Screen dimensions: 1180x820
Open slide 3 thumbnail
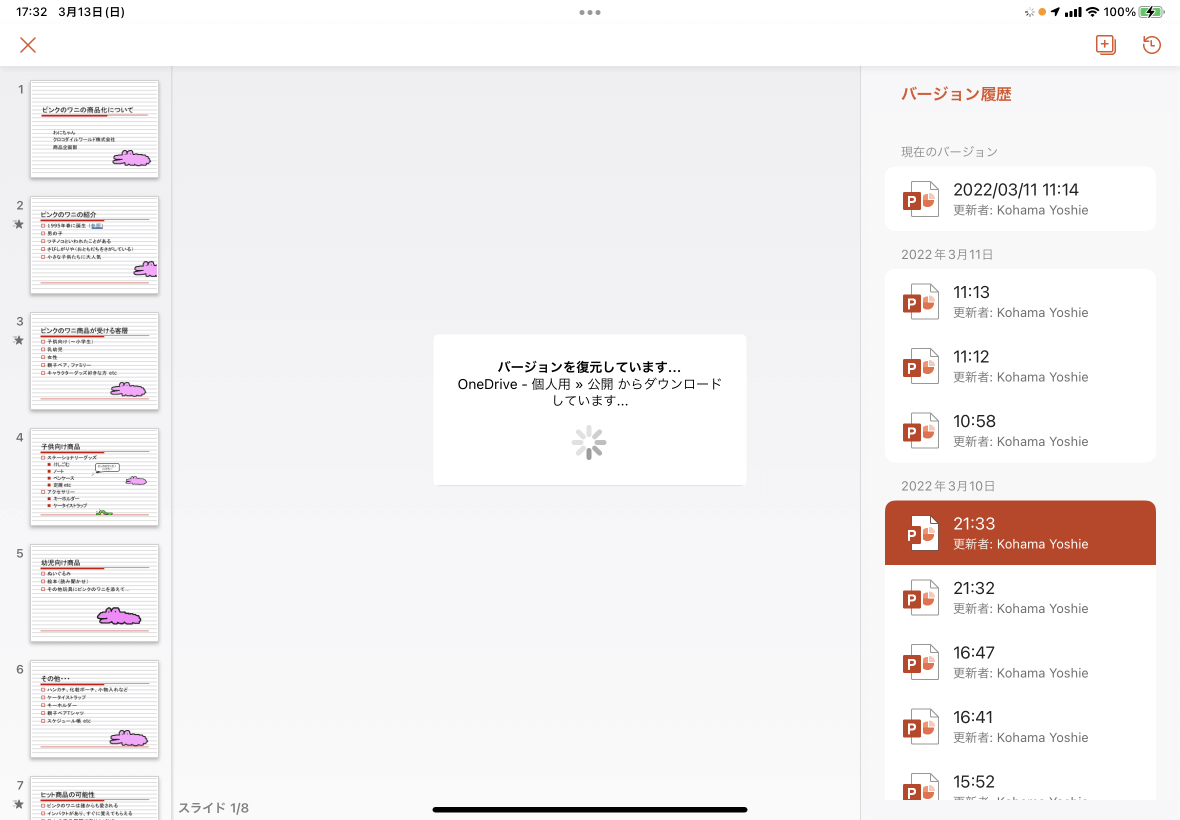tap(94, 361)
